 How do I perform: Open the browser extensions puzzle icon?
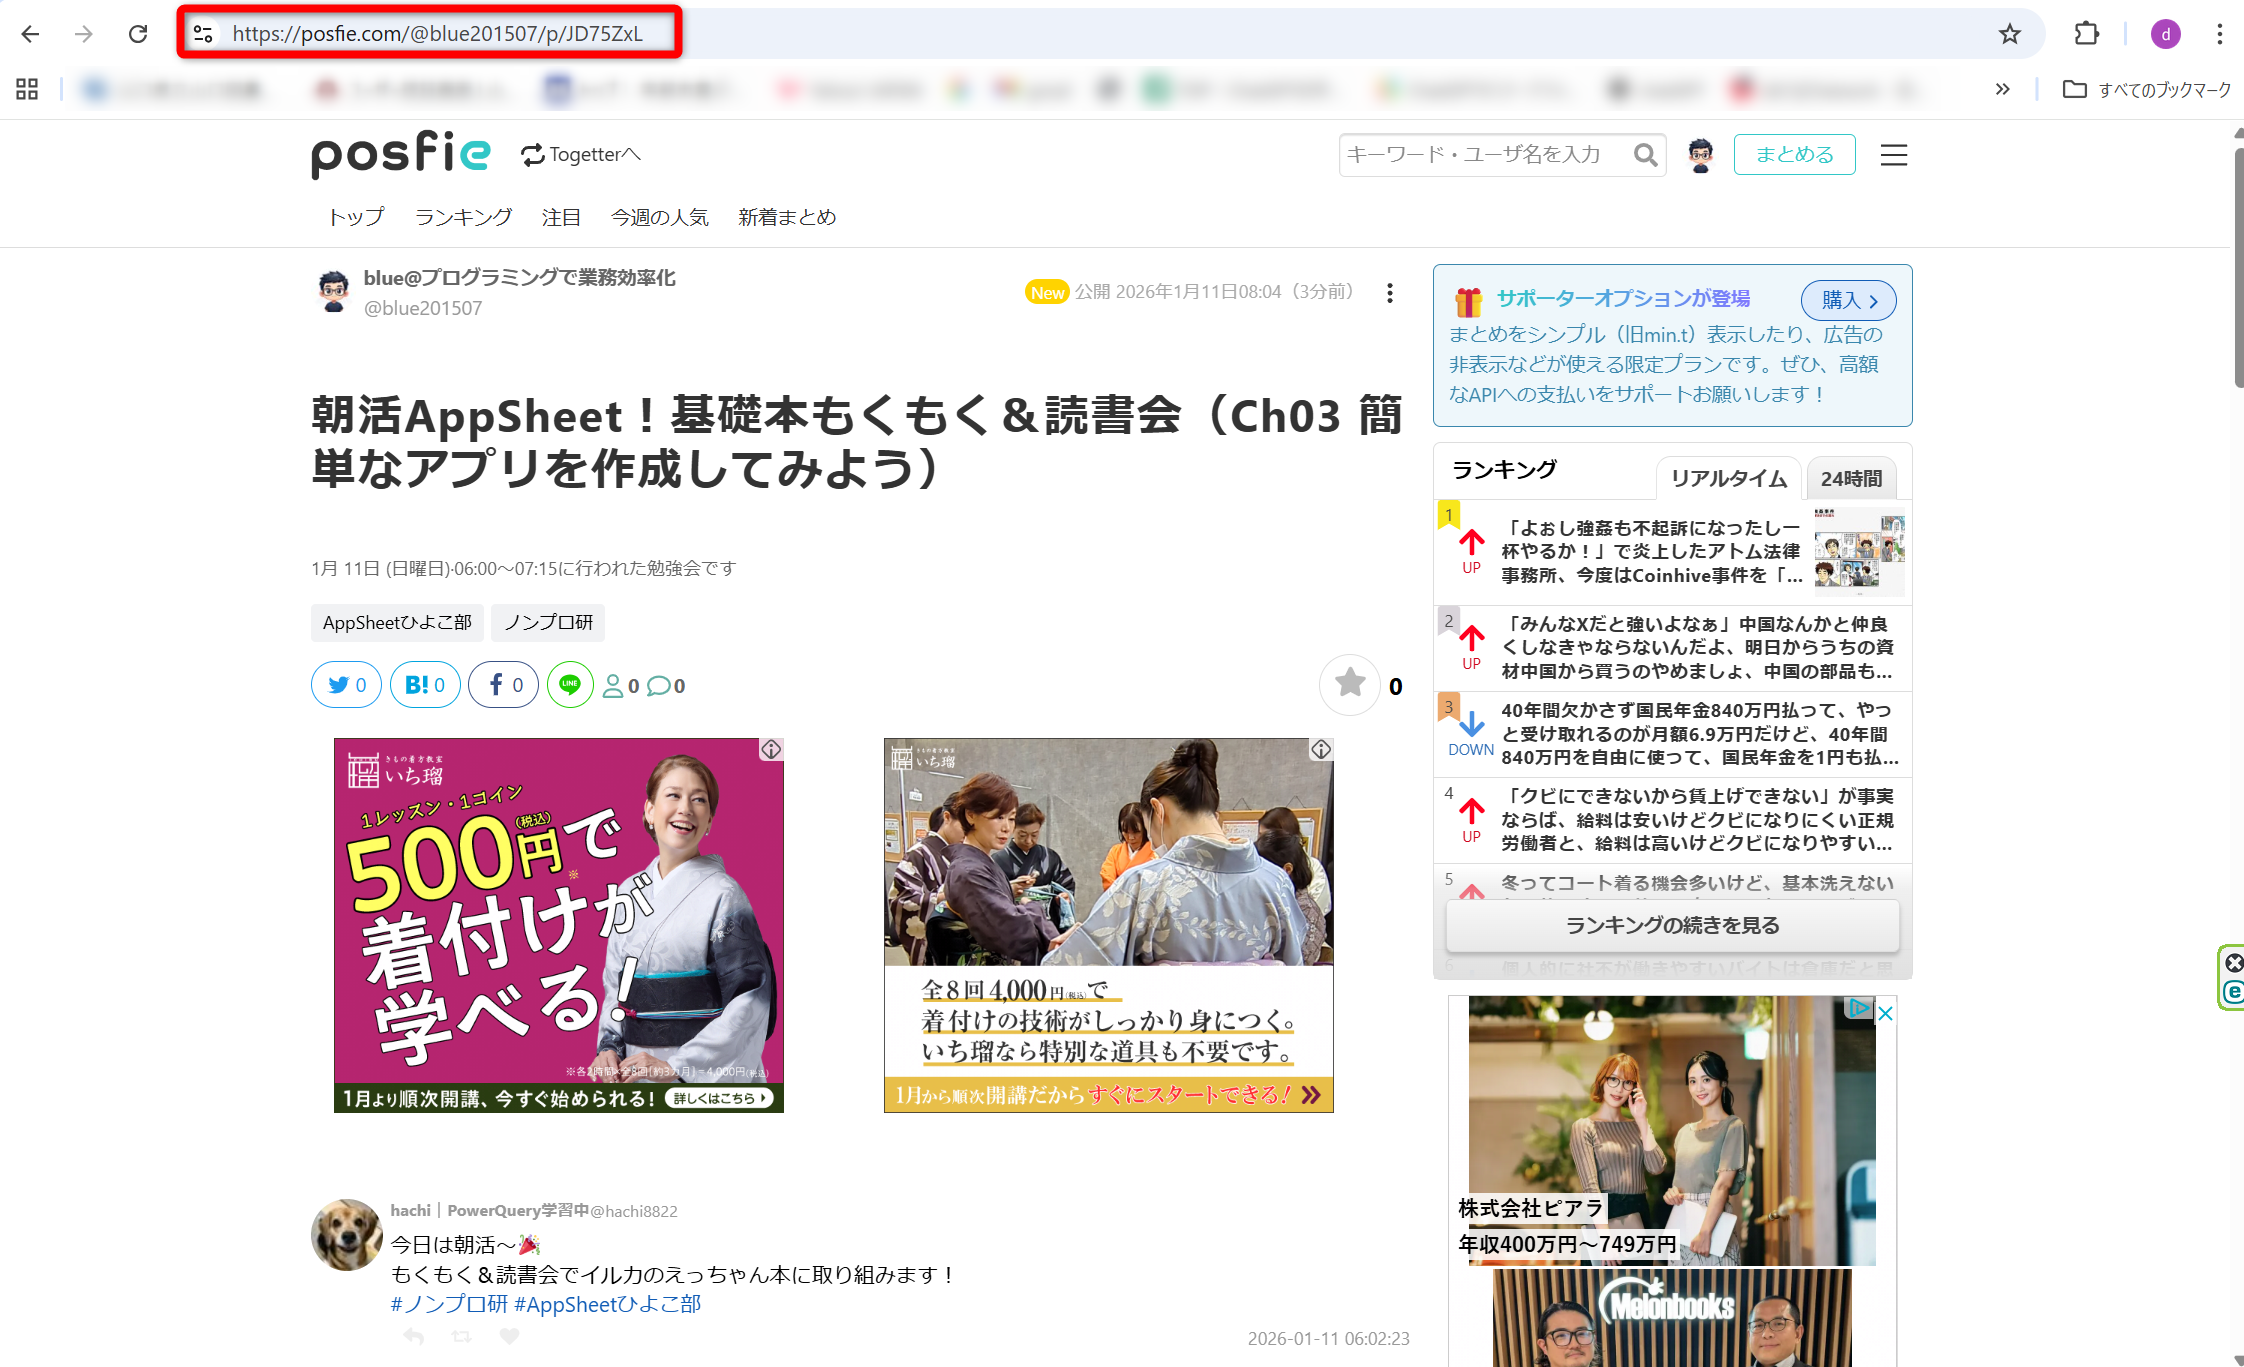point(2086,34)
